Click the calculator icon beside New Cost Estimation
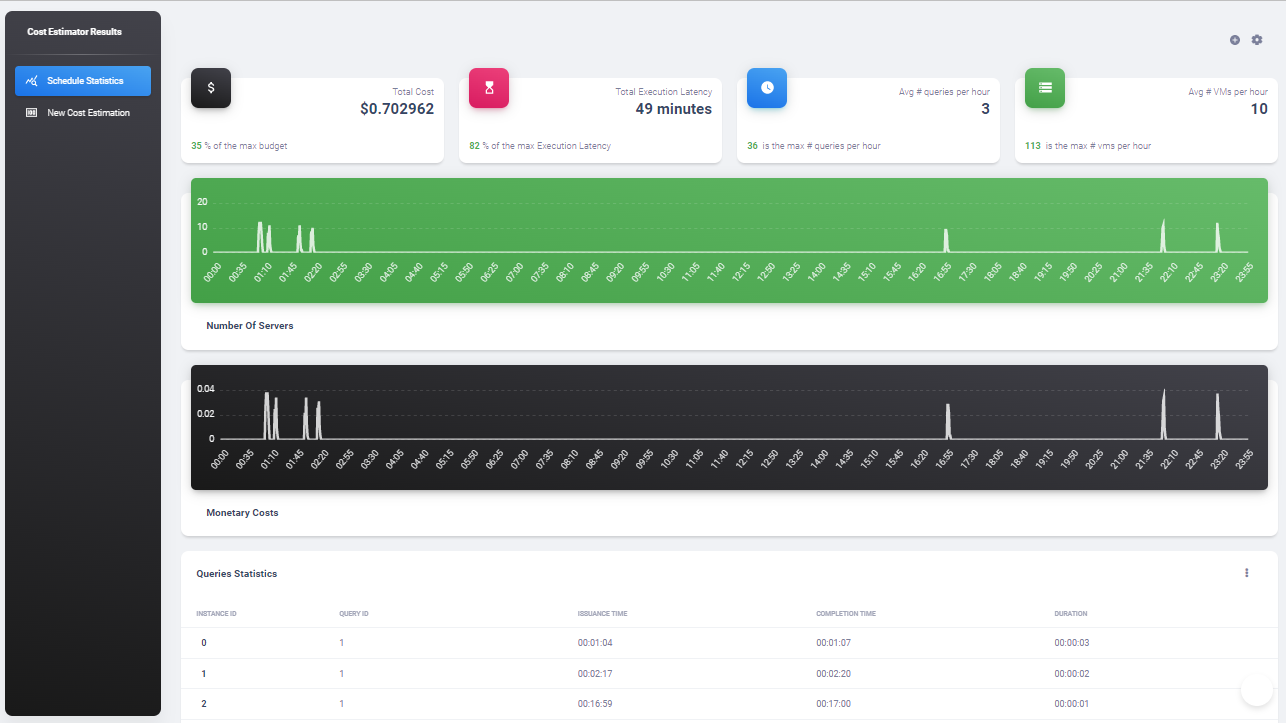This screenshot has height=723, width=1286. point(32,112)
